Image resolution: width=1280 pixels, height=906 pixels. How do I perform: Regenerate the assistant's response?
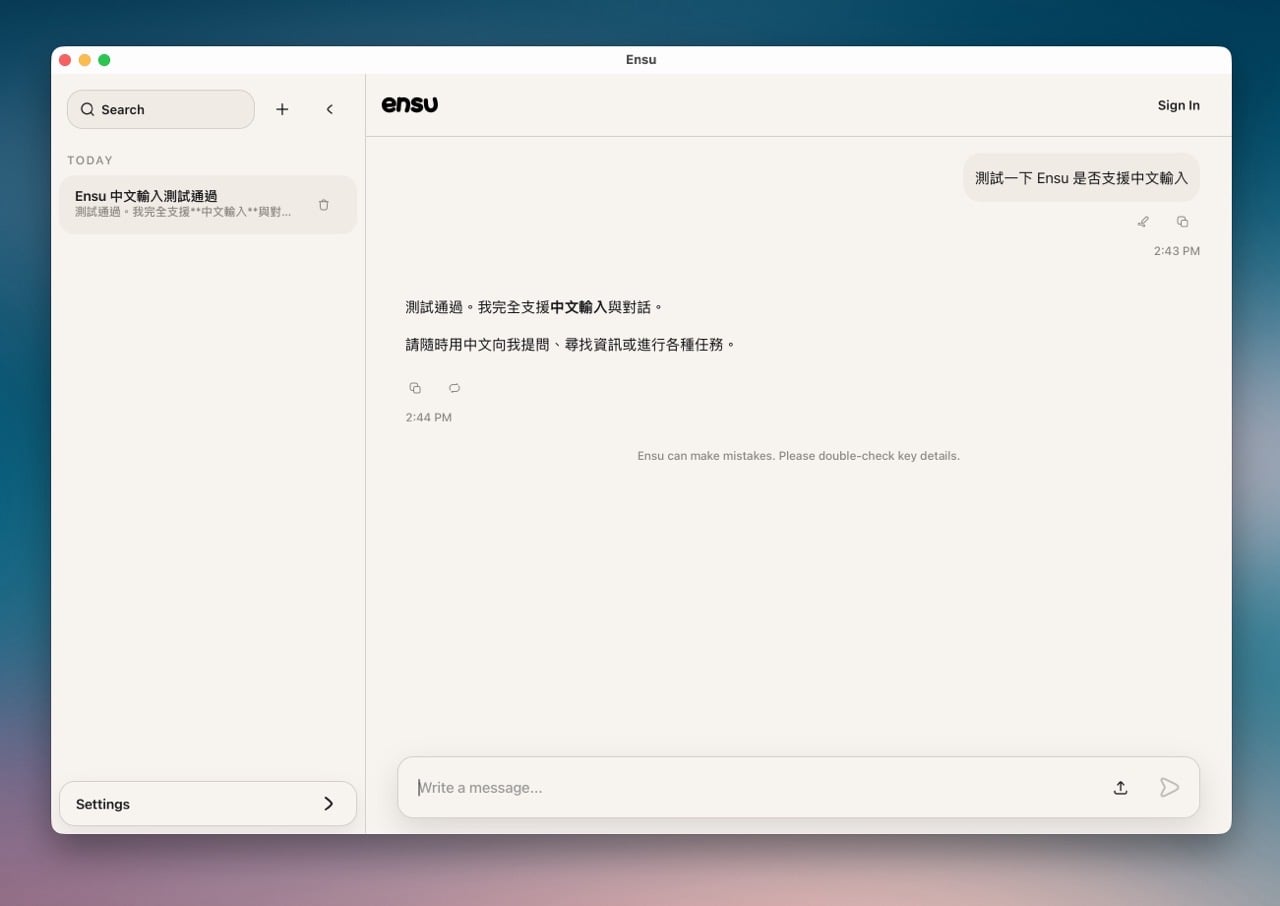pos(454,388)
